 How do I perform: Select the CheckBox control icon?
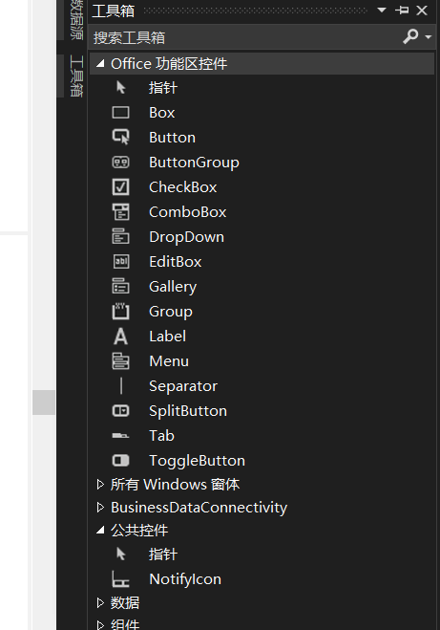(x=121, y=187)
